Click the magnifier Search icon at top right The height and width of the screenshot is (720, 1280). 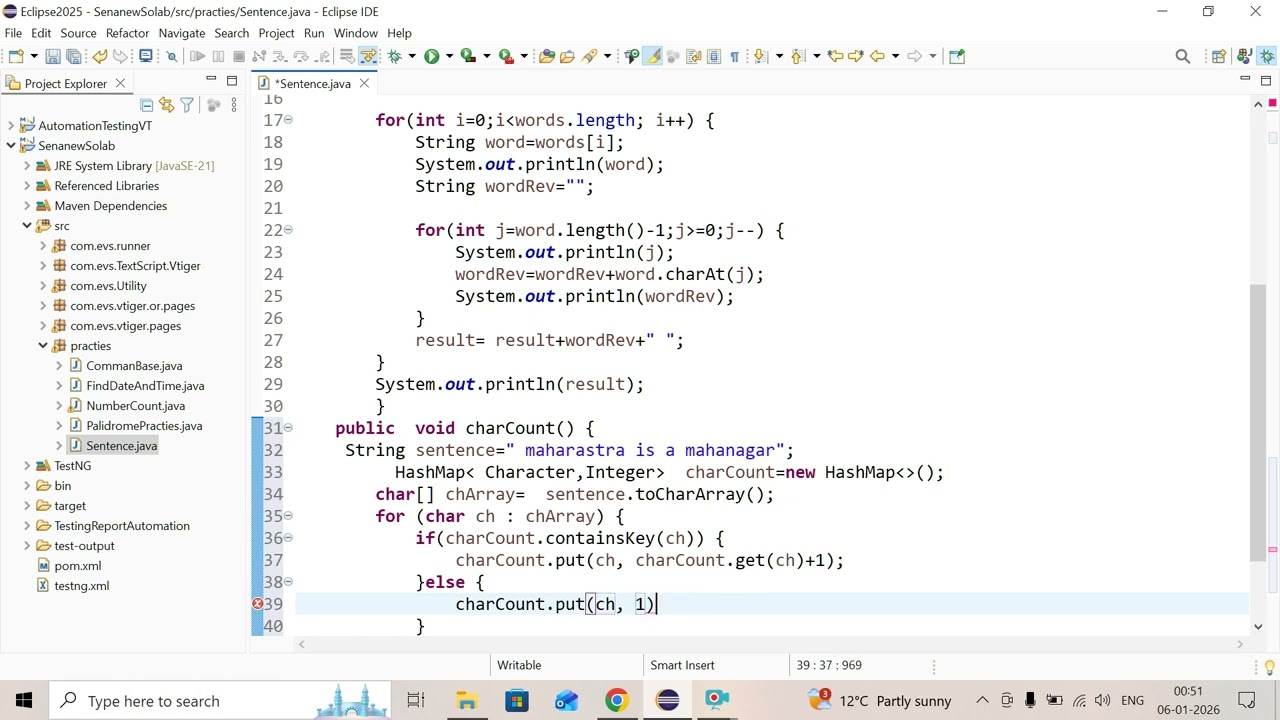pos(1183,56)
